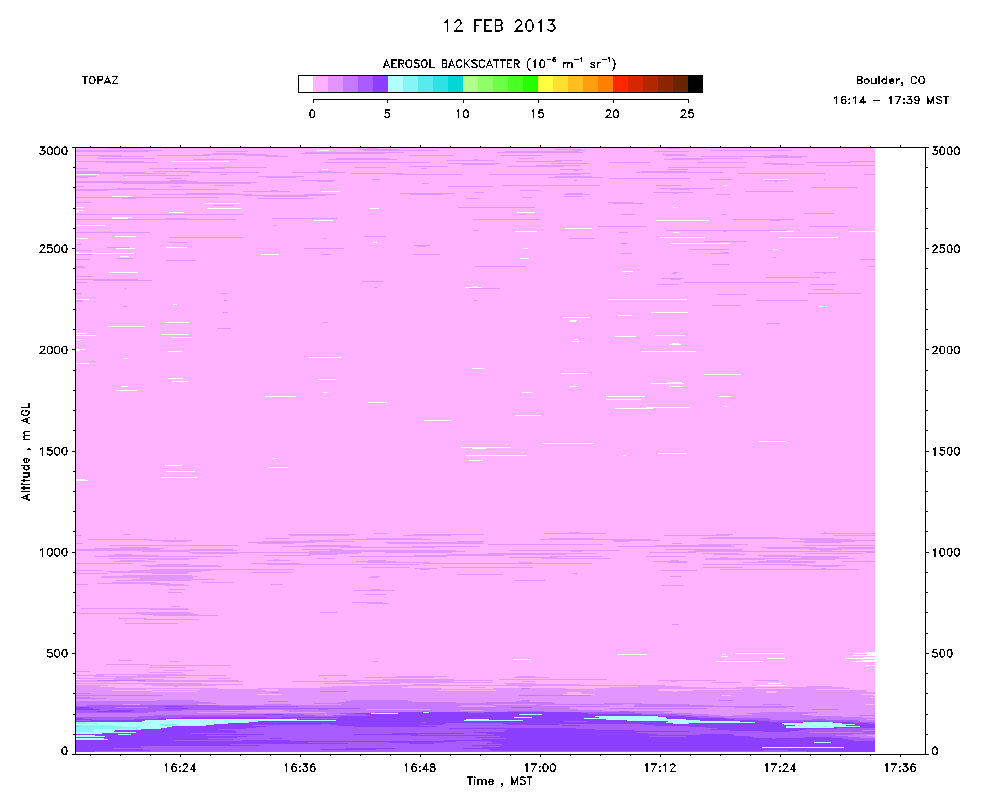Select the AEROSOL BACKSCATTER colorbar heading
Image resolution: width=1000 pixels, height=800 pixels.
coord(499,64)
